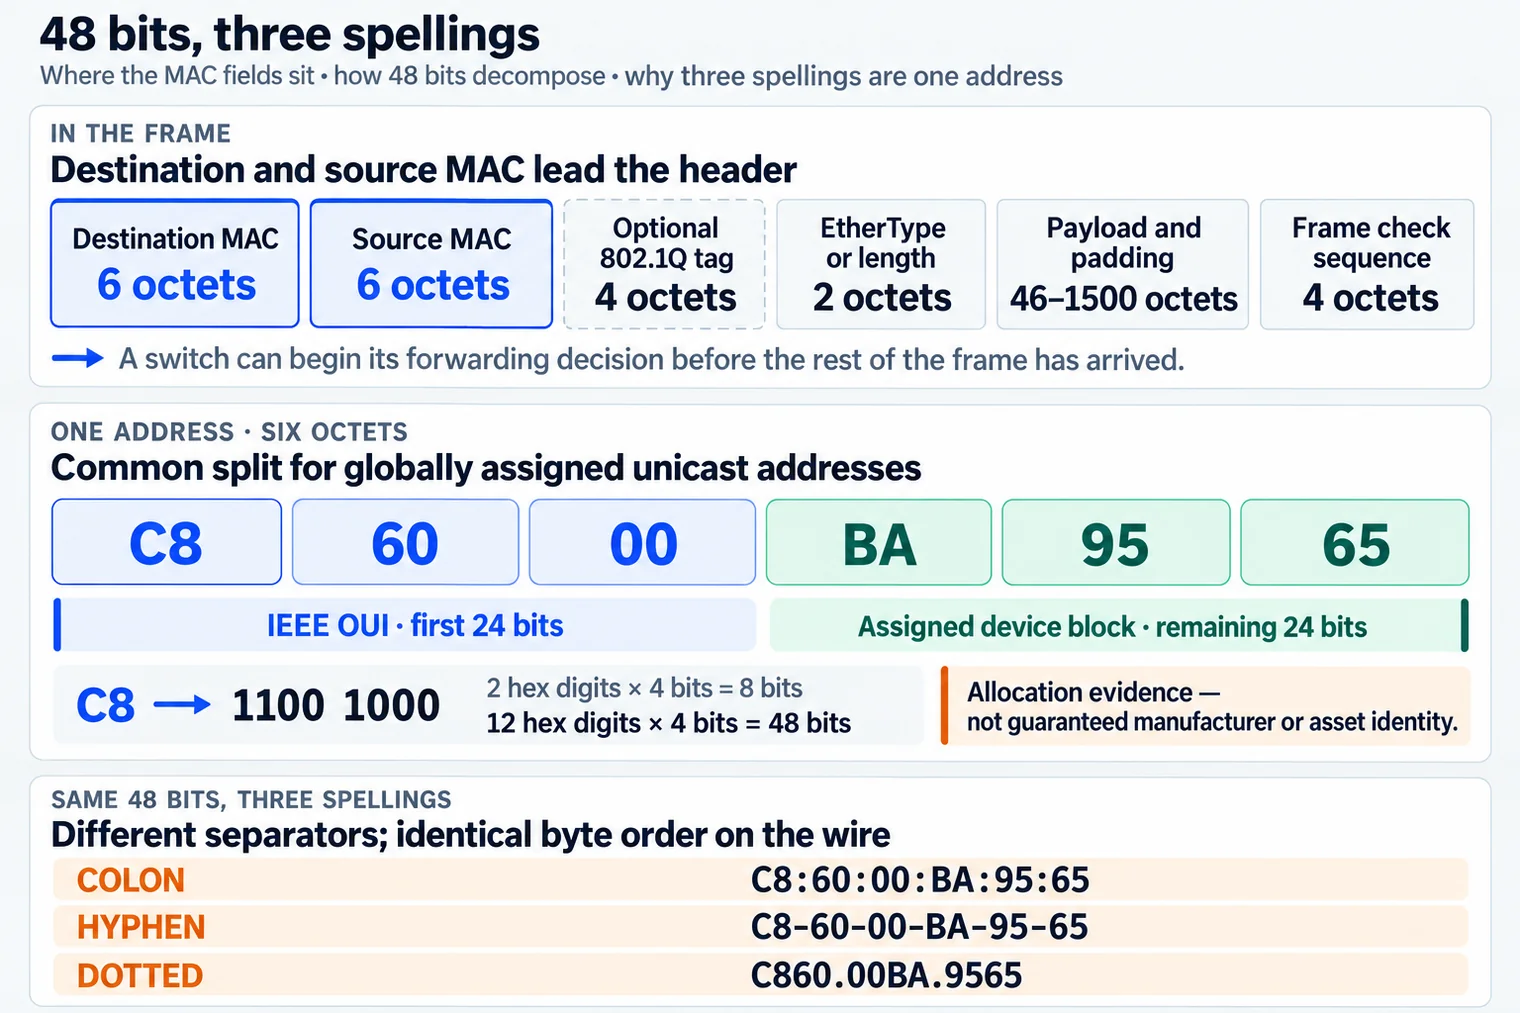Select the BA octet box

(879, 542)
